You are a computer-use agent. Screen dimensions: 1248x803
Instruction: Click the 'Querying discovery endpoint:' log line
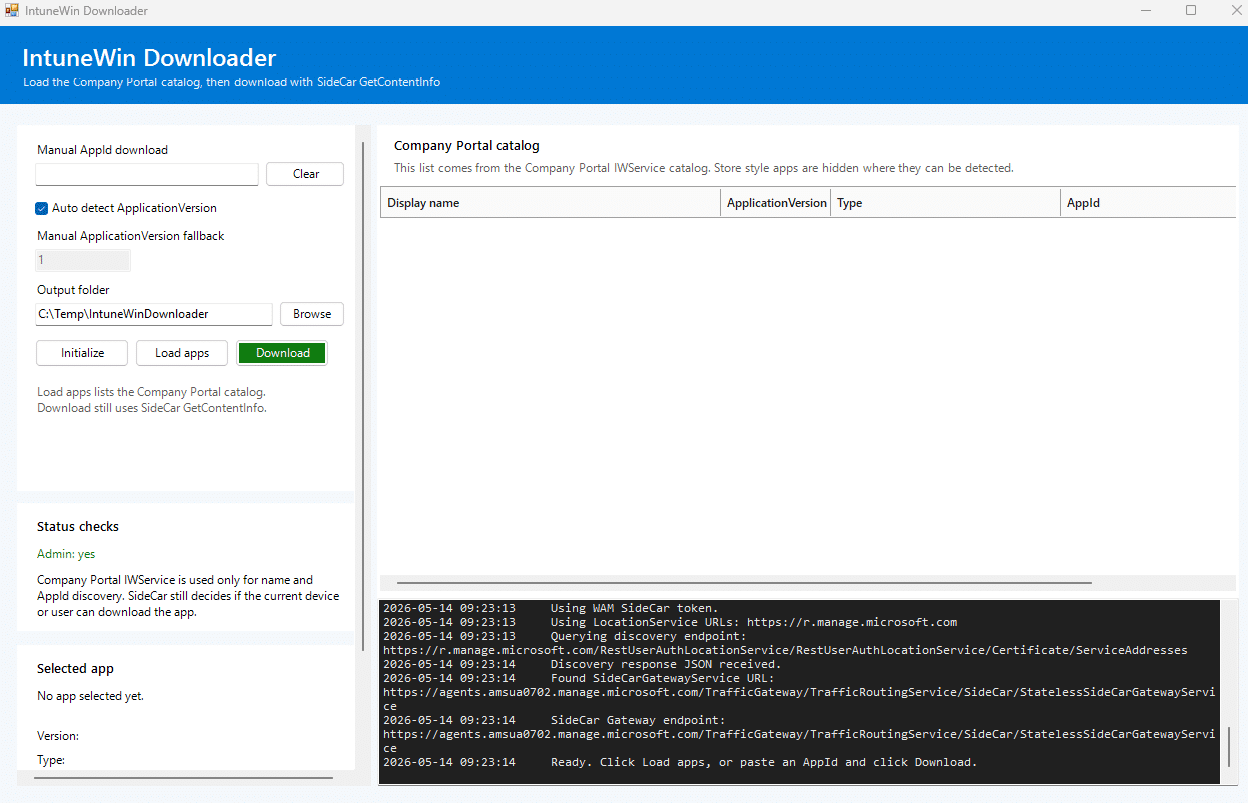click(x=564, y=636)
